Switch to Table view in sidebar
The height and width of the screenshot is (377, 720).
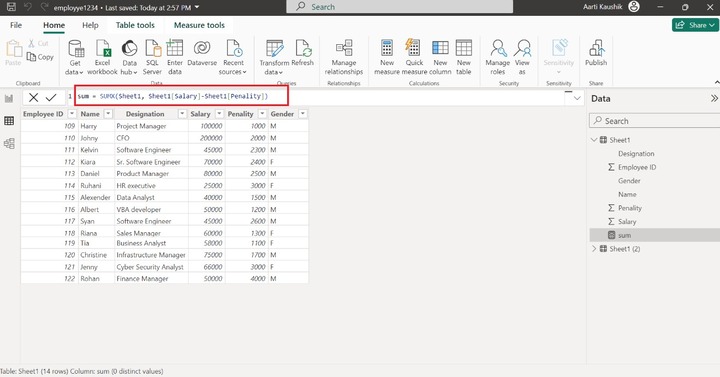point(9,121)
